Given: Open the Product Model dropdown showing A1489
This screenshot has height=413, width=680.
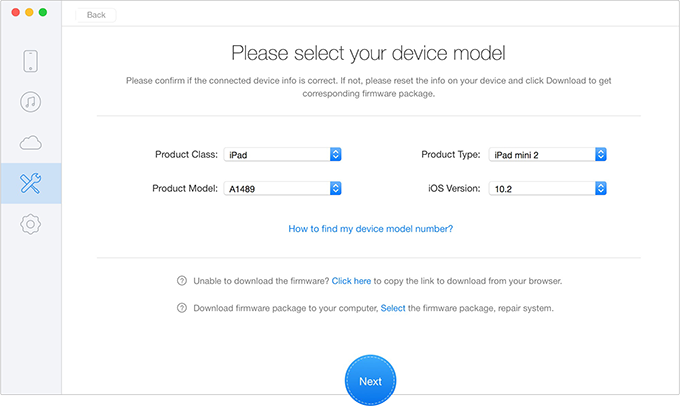Looking at the screenshot, I should (282, 188).
